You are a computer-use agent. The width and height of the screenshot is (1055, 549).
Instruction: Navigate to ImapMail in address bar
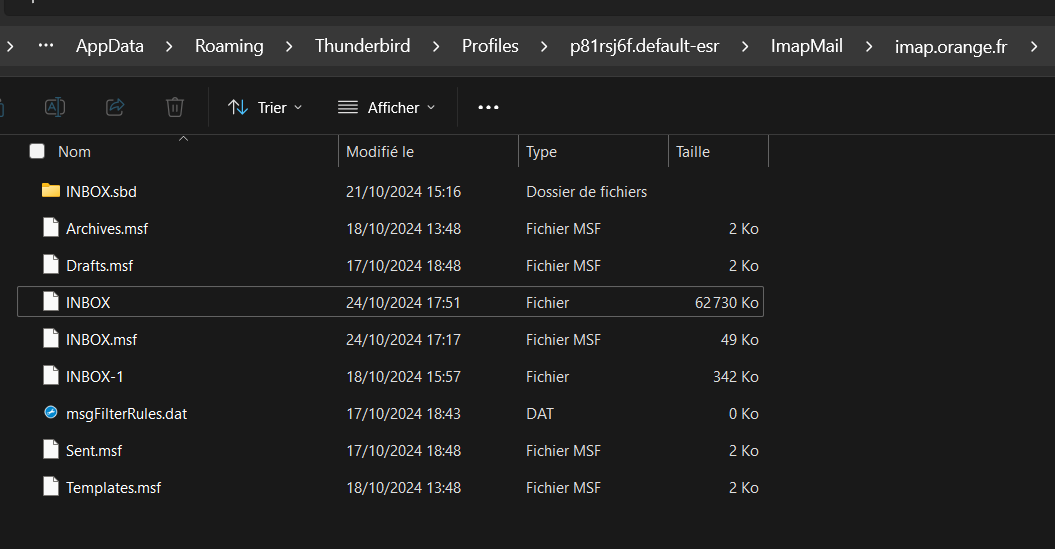point(806,46)
